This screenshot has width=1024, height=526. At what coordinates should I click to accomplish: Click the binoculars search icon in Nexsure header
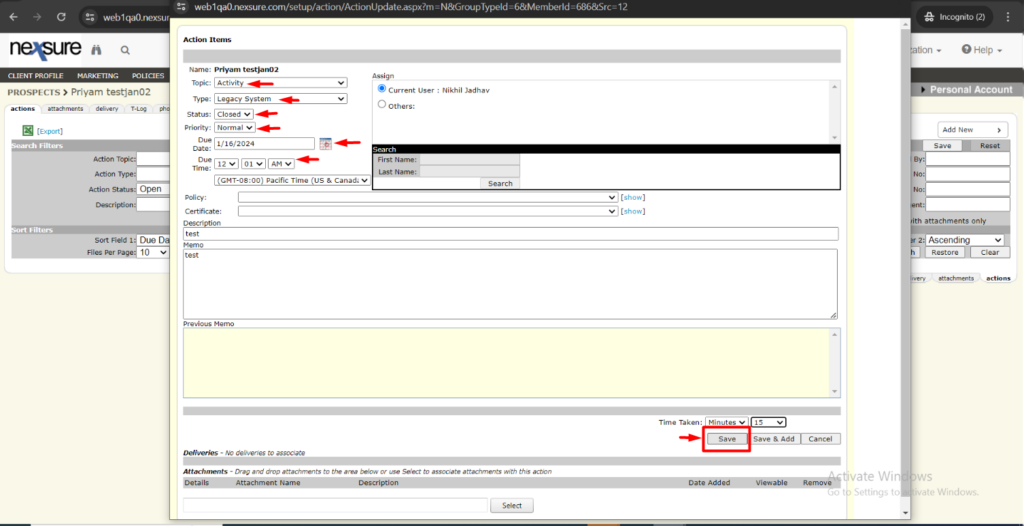pyautogui.click(x=97, y=50)
